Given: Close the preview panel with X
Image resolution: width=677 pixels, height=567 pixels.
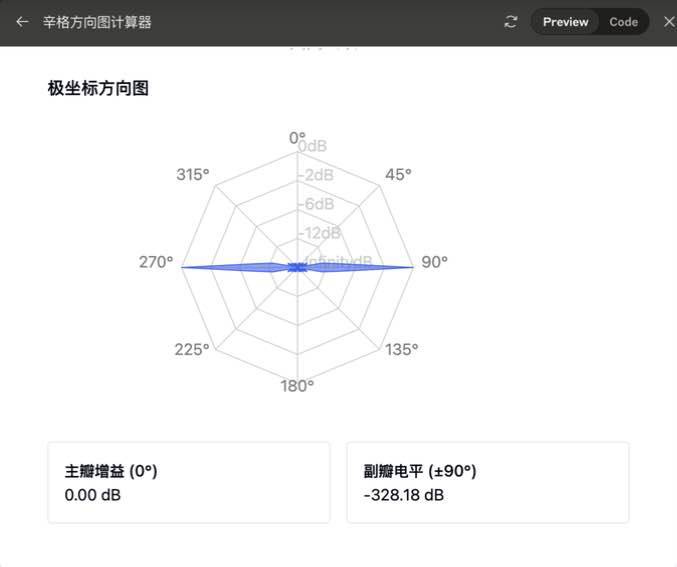Looking at the screenshot, I should 669,22.
